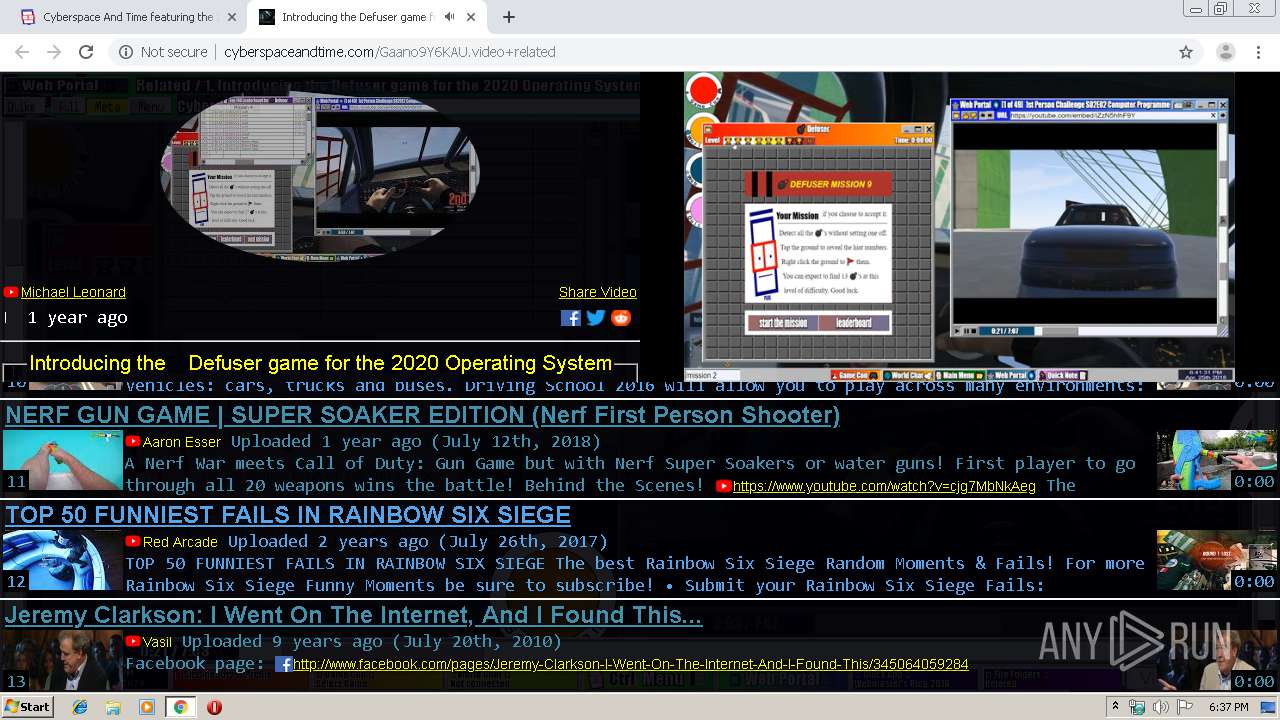Image resolution: width=1280 pixels, height=720 pixels.
Task: Open the Michael Leonard channel link
Action: click(73, 292)
